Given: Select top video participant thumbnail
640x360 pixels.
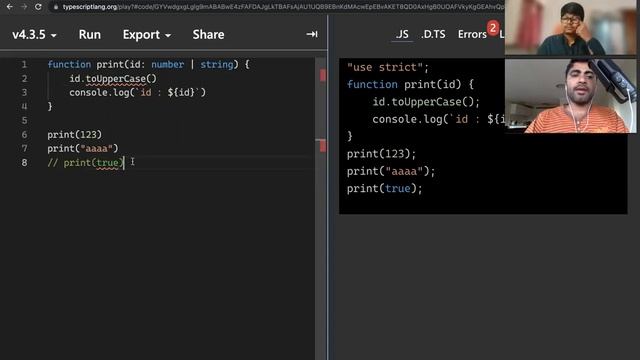Looking at the screenshot, I should (570, 27).
